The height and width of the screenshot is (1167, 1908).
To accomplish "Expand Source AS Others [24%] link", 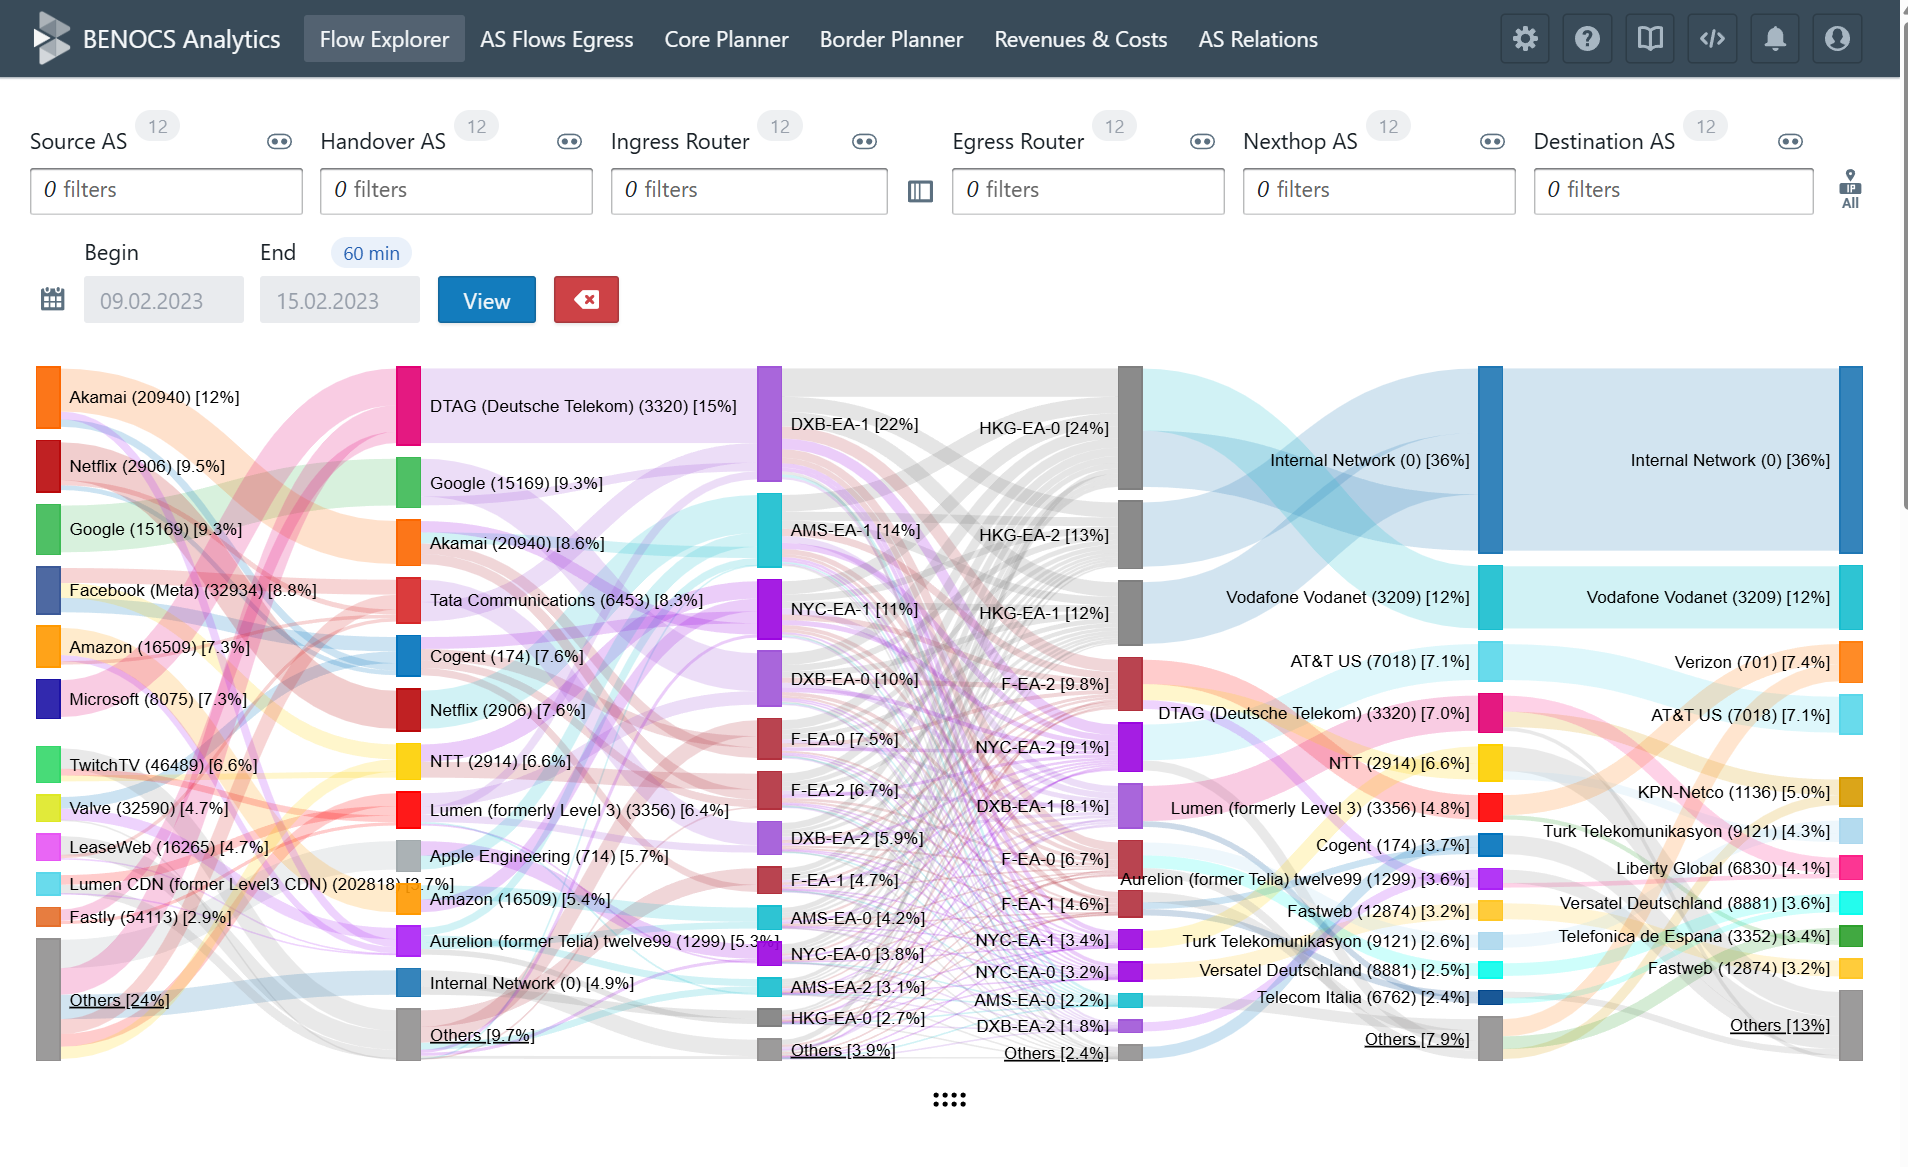I will coord(119,1000).
